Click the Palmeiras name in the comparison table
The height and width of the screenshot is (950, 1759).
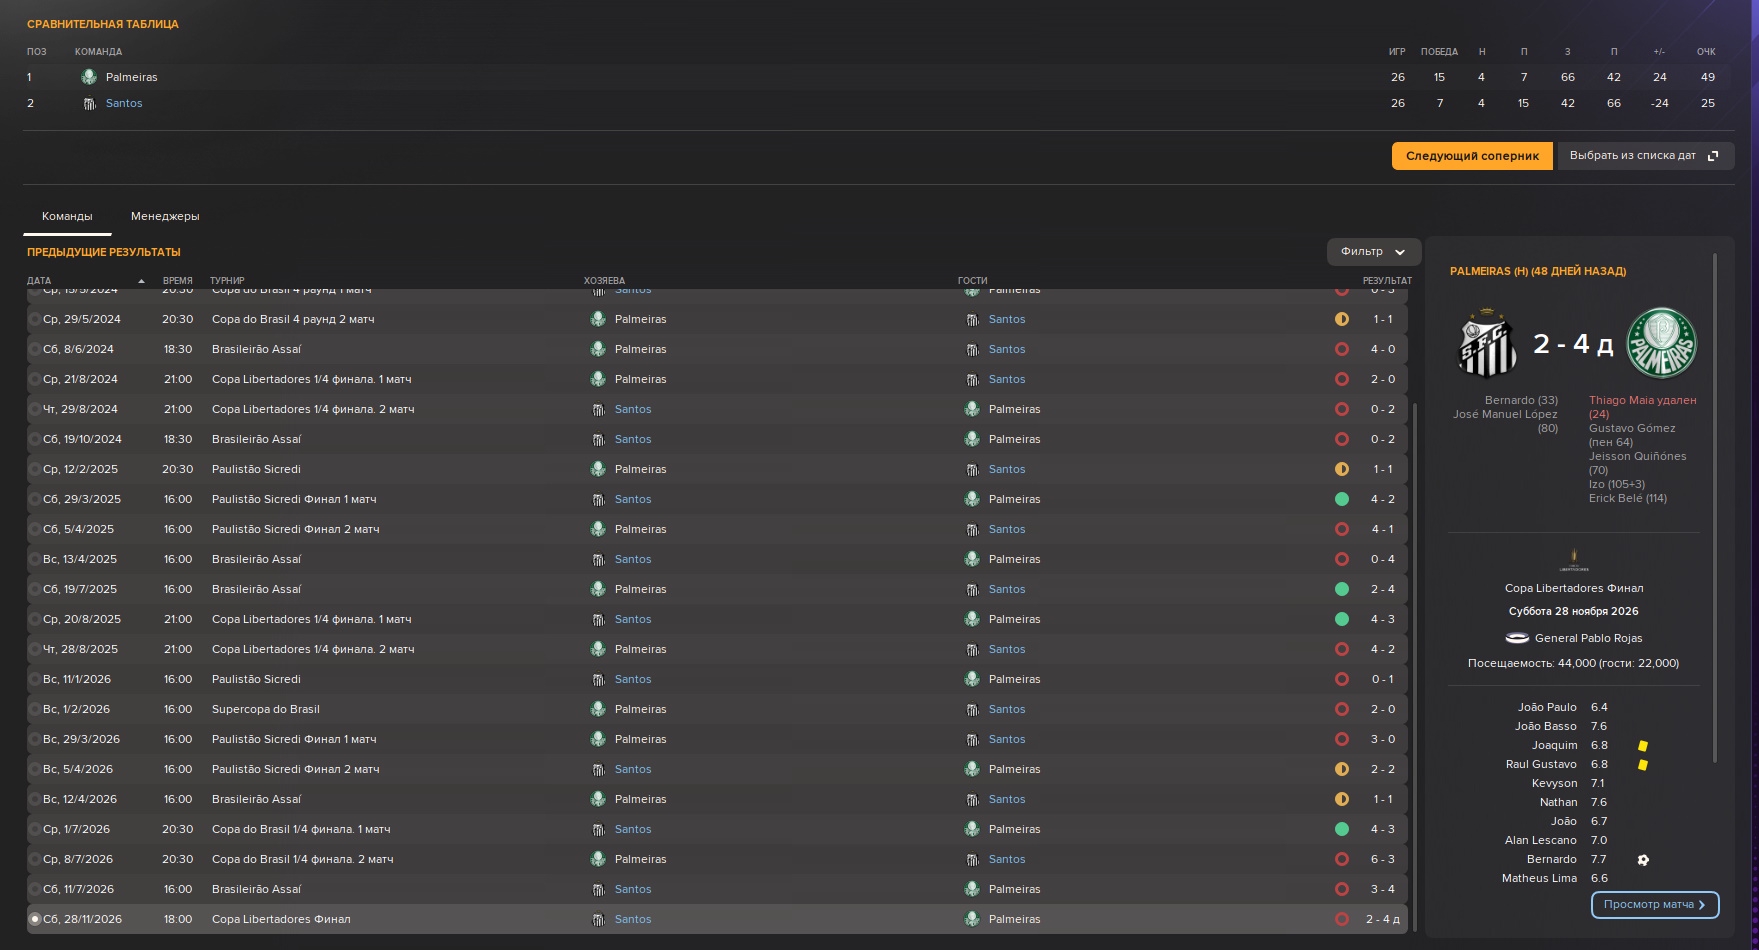pos(132,77)
